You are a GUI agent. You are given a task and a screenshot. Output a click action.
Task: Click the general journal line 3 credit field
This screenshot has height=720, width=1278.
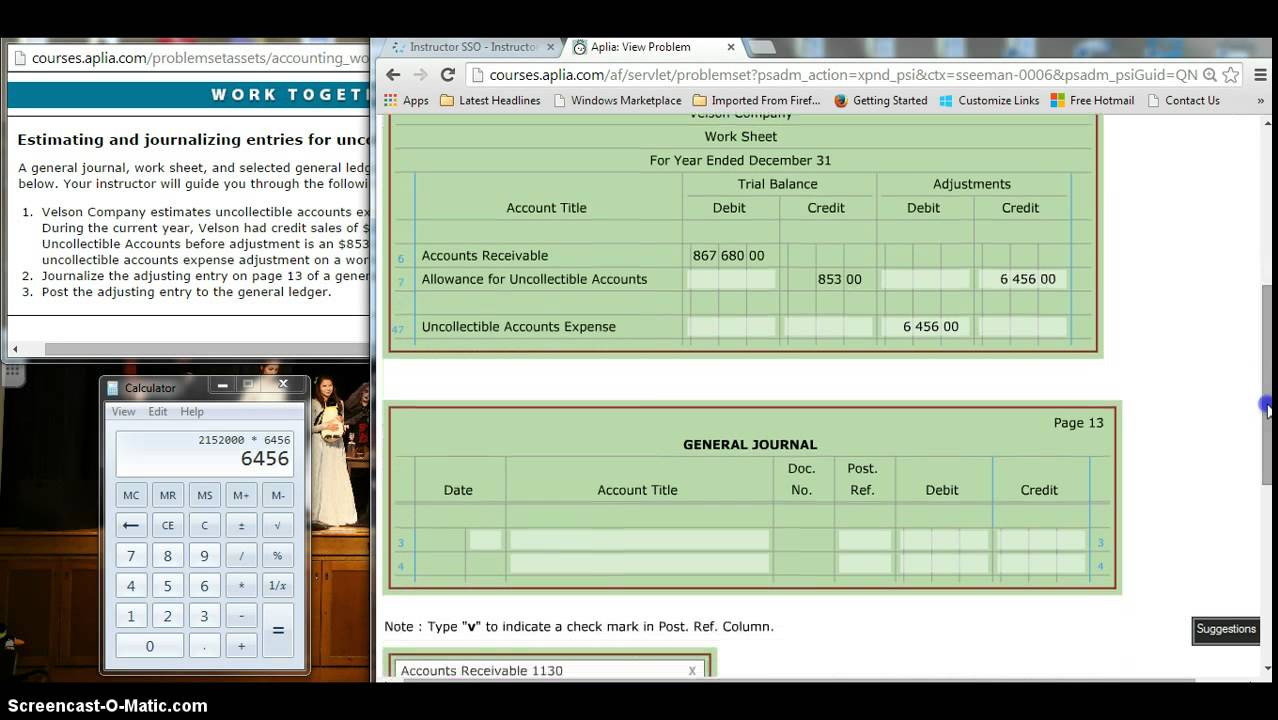[1041, 540]
